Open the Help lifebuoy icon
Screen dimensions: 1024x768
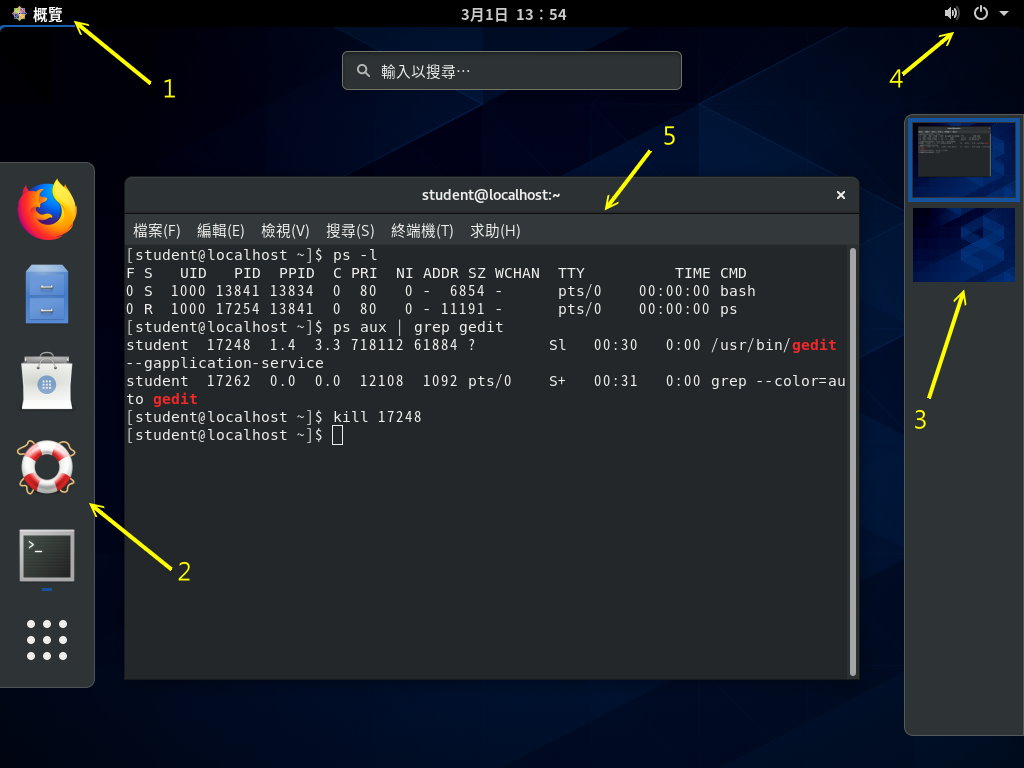pyautogui.click(x=47, y=467)
